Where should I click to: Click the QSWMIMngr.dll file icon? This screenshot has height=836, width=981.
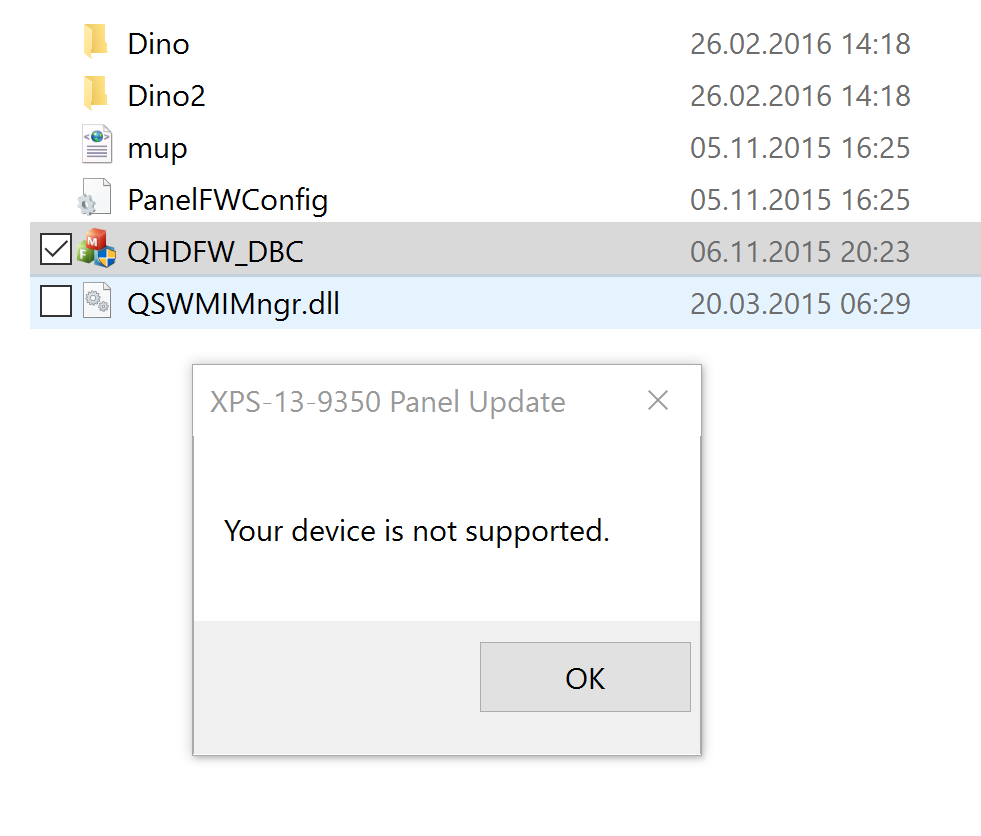point(97,302)
